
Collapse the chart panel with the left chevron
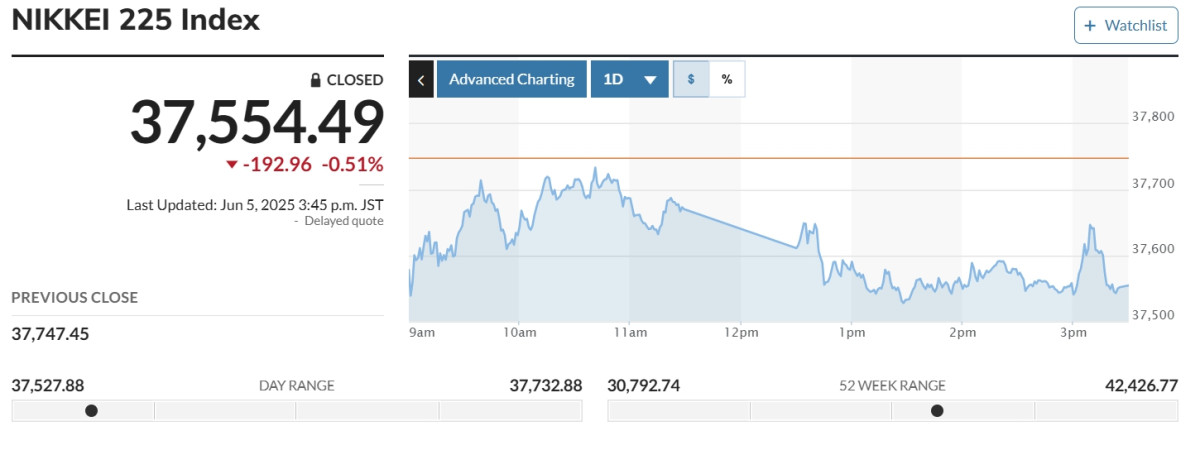(x=421, y=80)
